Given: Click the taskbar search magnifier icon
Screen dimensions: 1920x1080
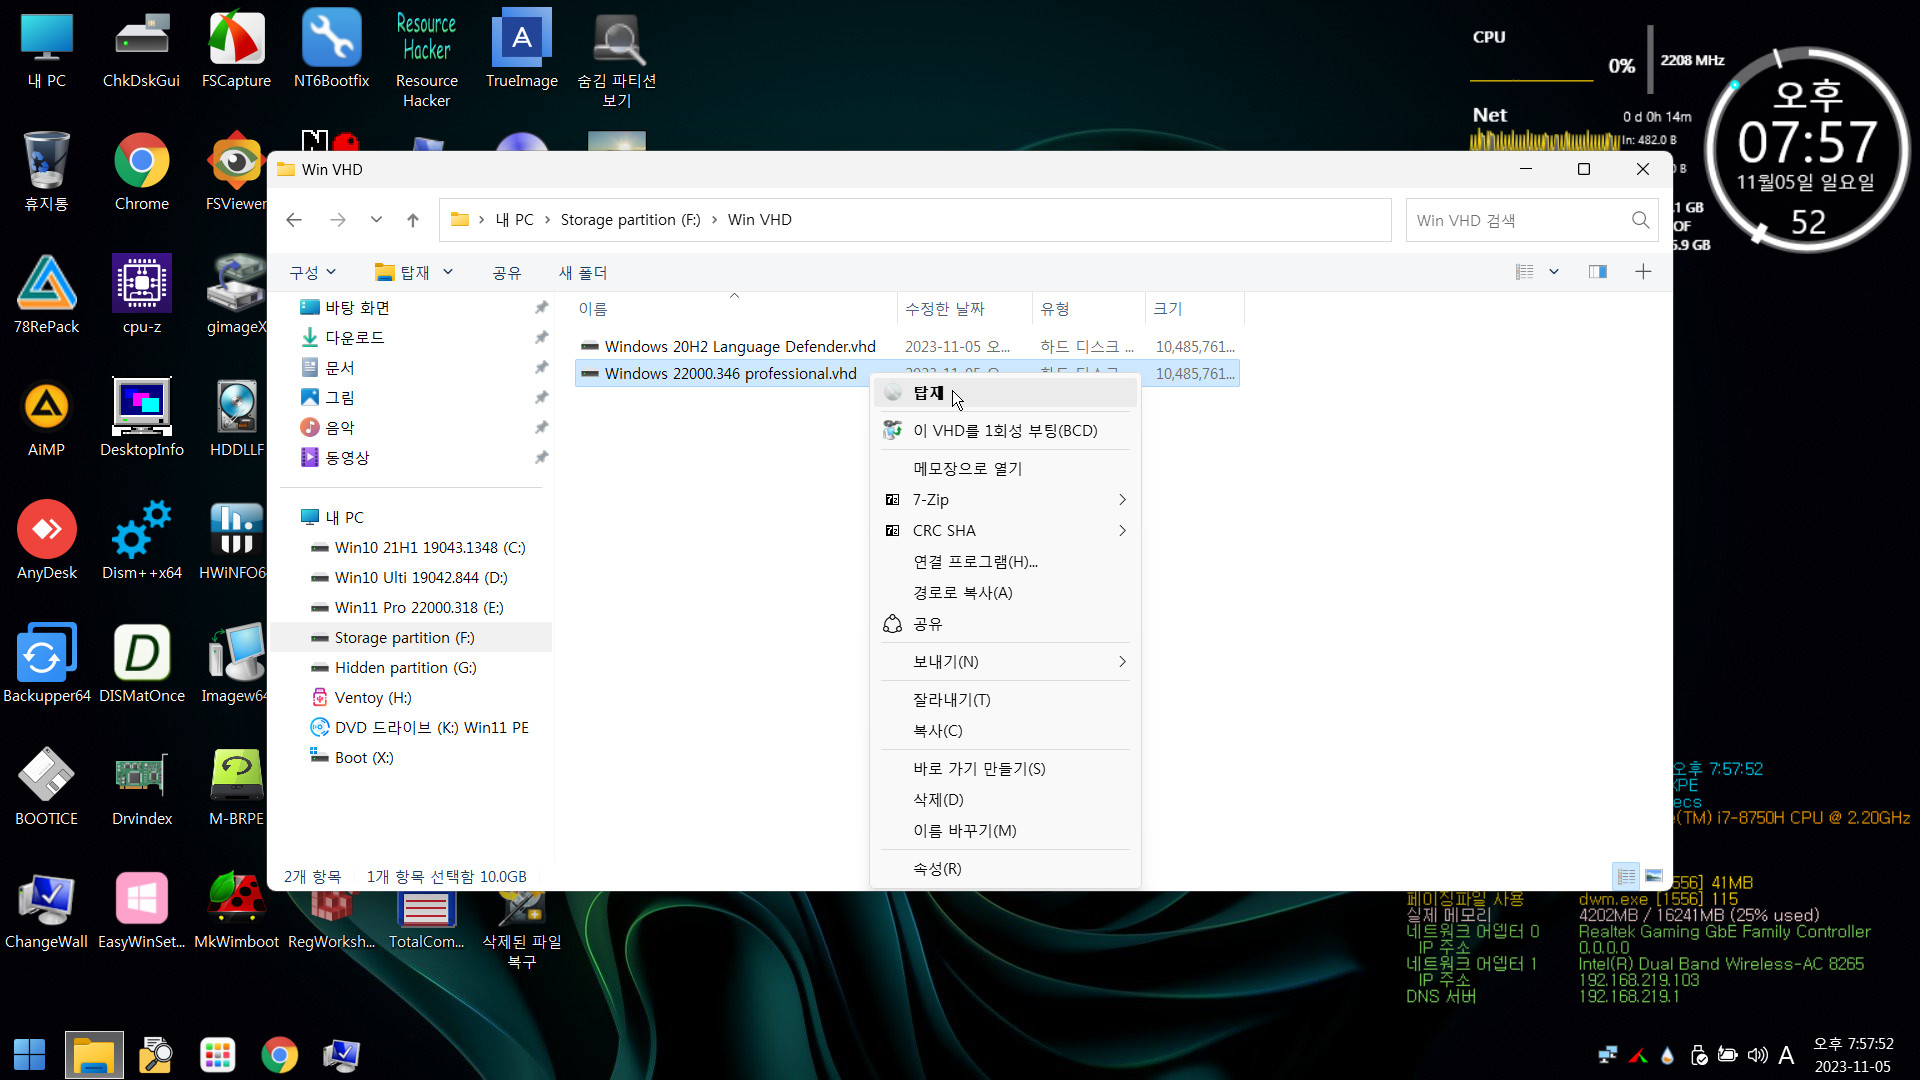Looking at the screenshot, I should [x=156, y=1055].
